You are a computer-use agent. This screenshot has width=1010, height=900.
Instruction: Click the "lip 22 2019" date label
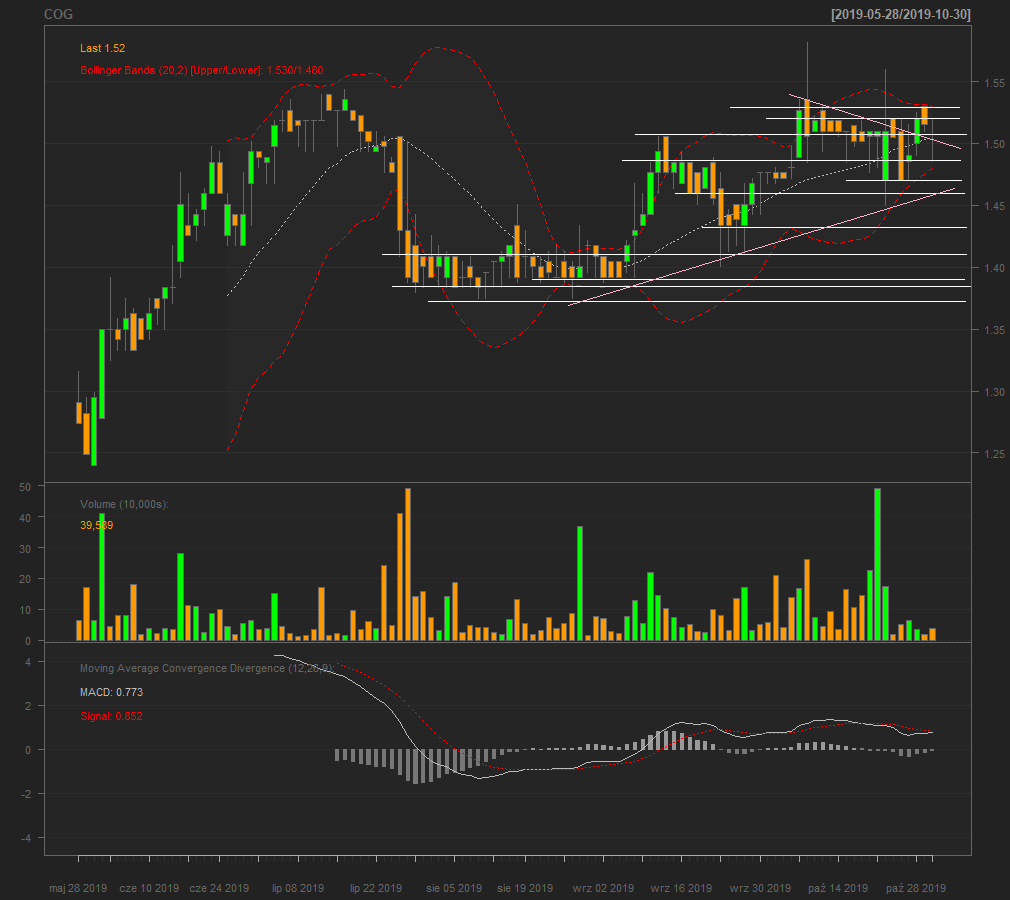(x=376, y=888)
